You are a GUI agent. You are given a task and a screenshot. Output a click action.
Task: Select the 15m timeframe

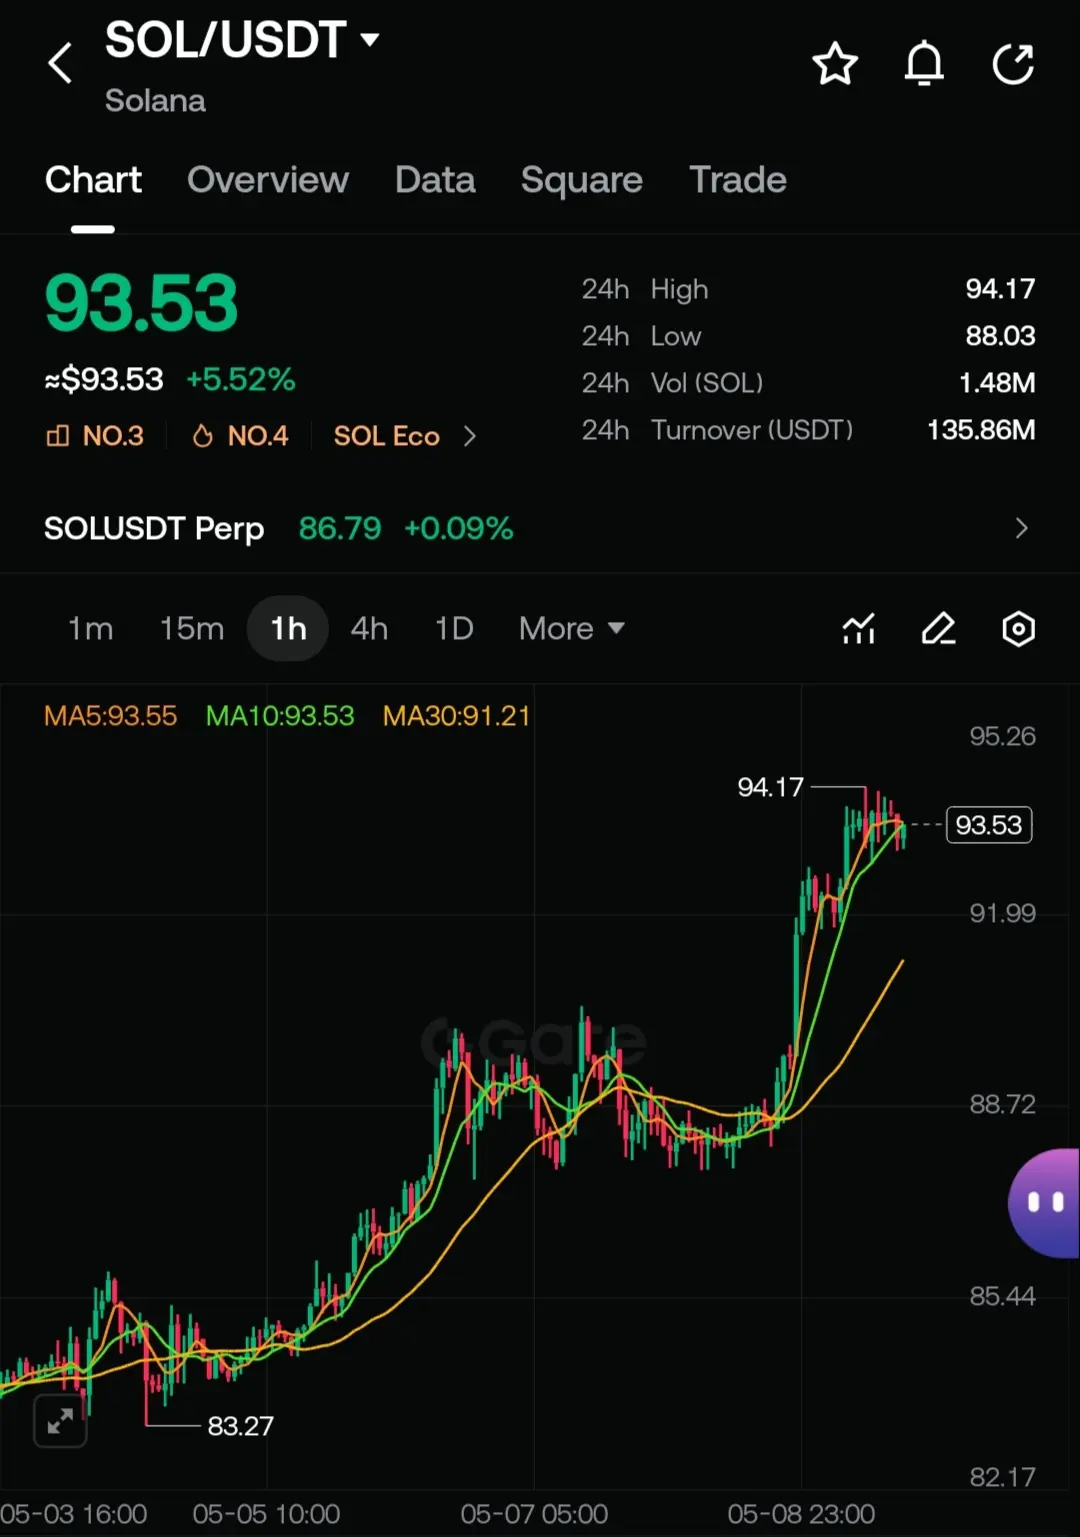point(192,629)
